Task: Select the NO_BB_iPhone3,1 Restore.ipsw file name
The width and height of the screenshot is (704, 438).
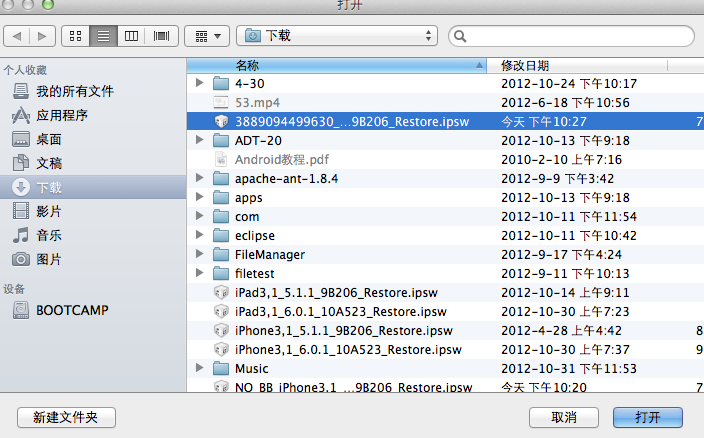Action: click(x=353, y=387)
